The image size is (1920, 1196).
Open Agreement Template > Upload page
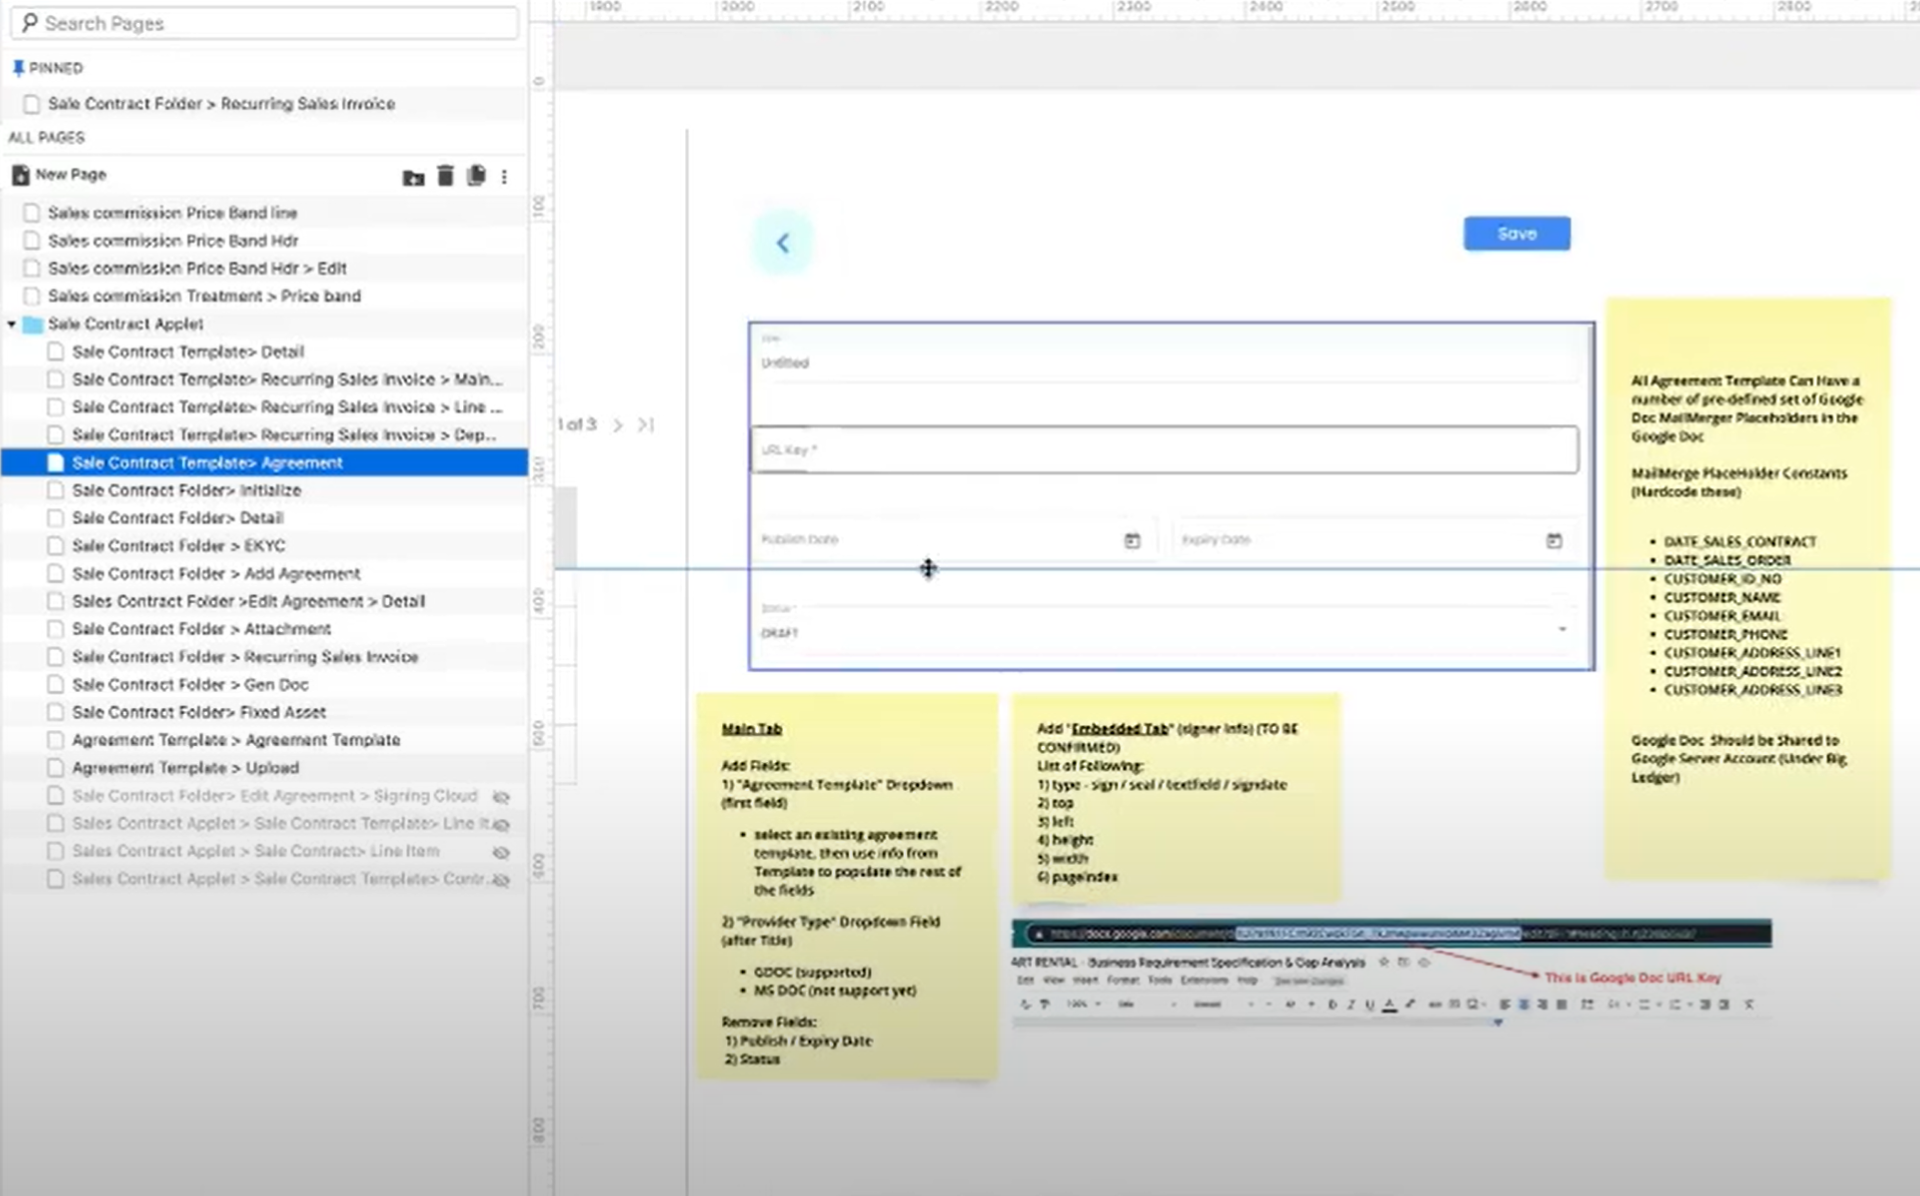185,768
